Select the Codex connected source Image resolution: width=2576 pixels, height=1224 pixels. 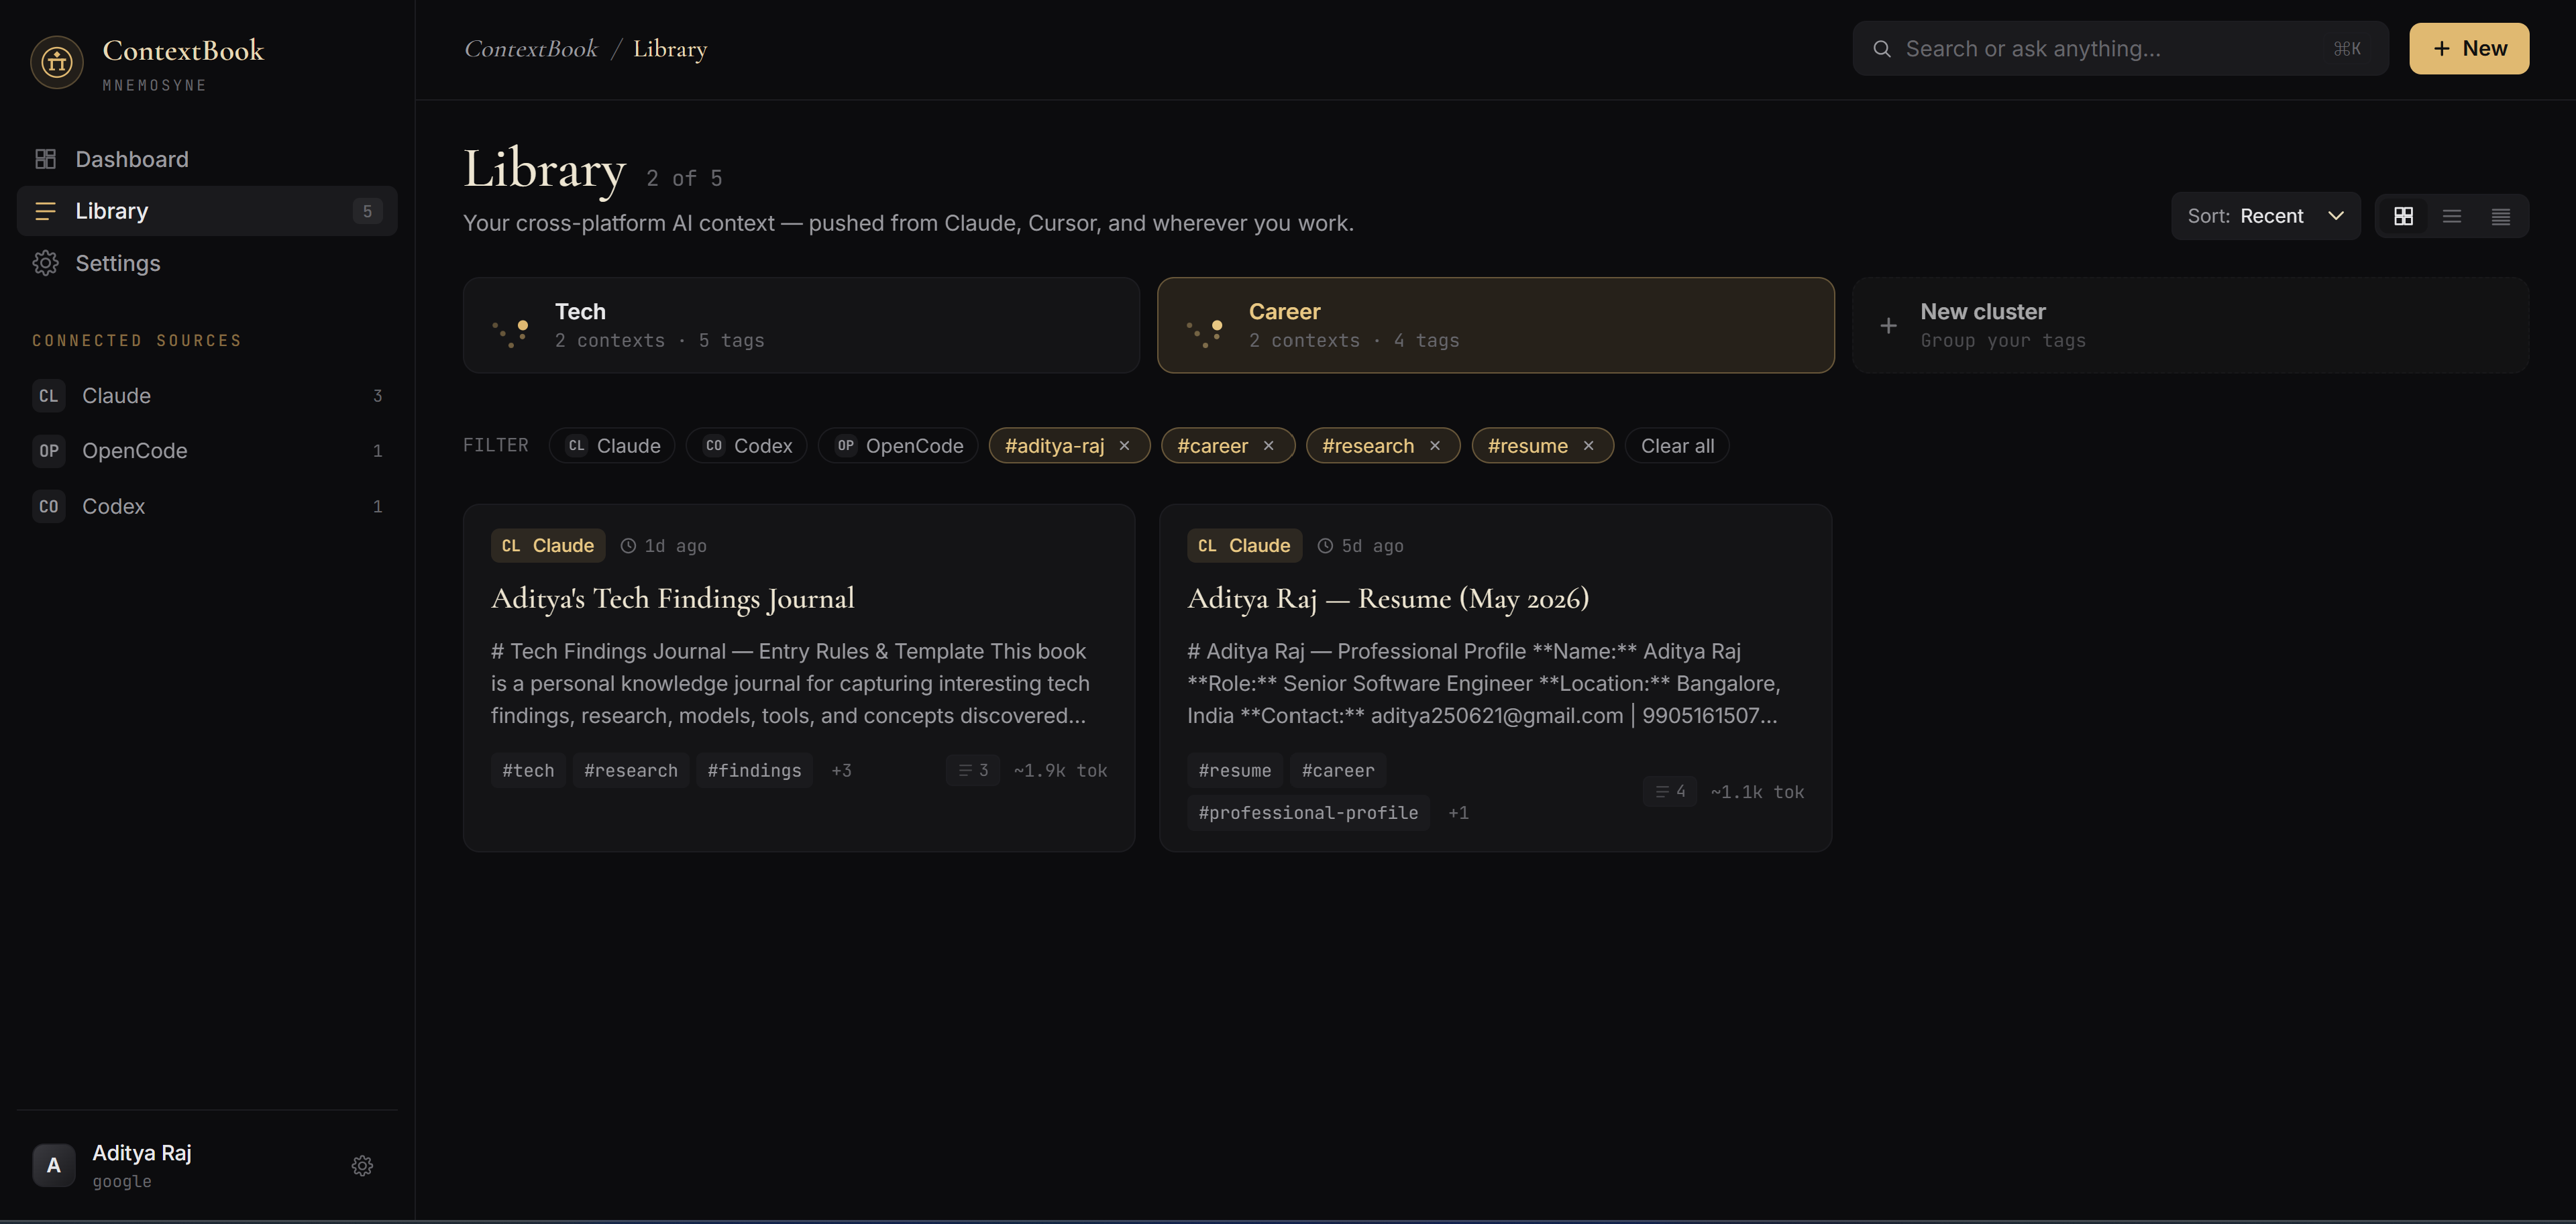[207, 506]
